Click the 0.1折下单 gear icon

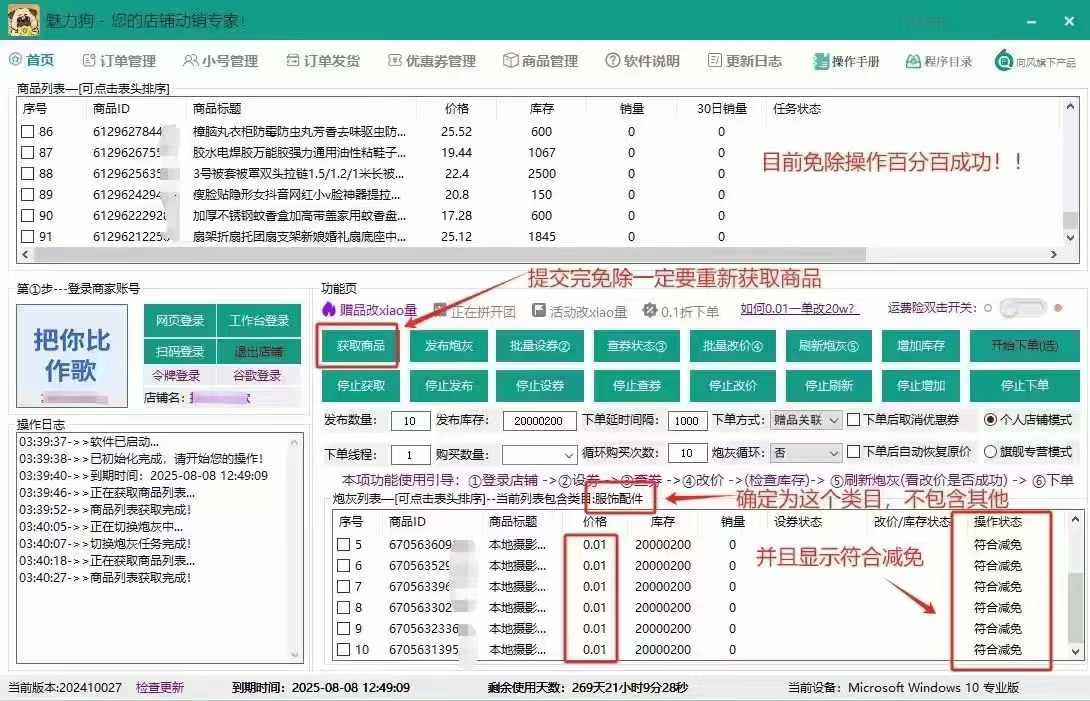[x=650, y=310]
